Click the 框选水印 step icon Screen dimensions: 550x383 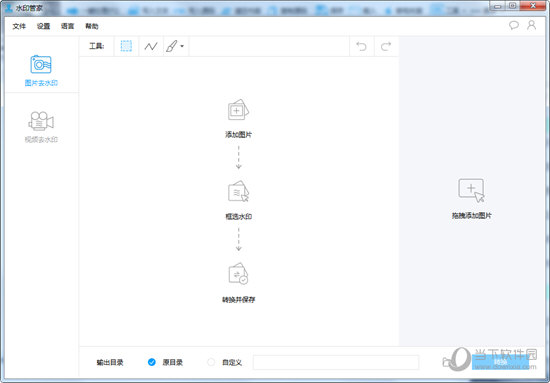click(x=238, y=191)
